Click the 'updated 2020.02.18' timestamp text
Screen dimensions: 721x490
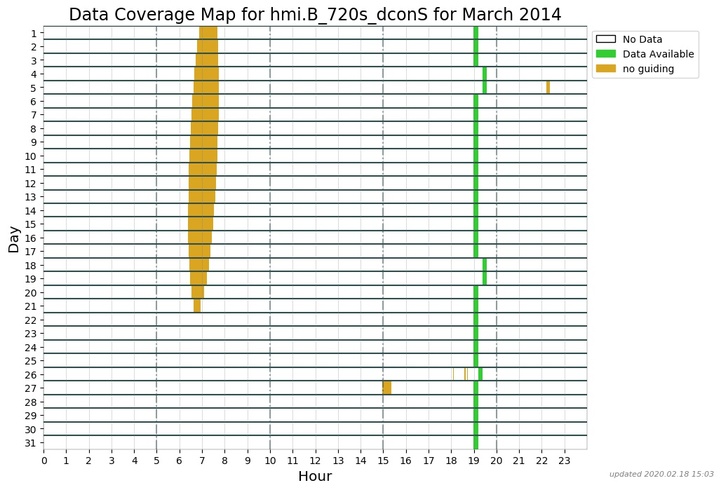pos(661,474)
